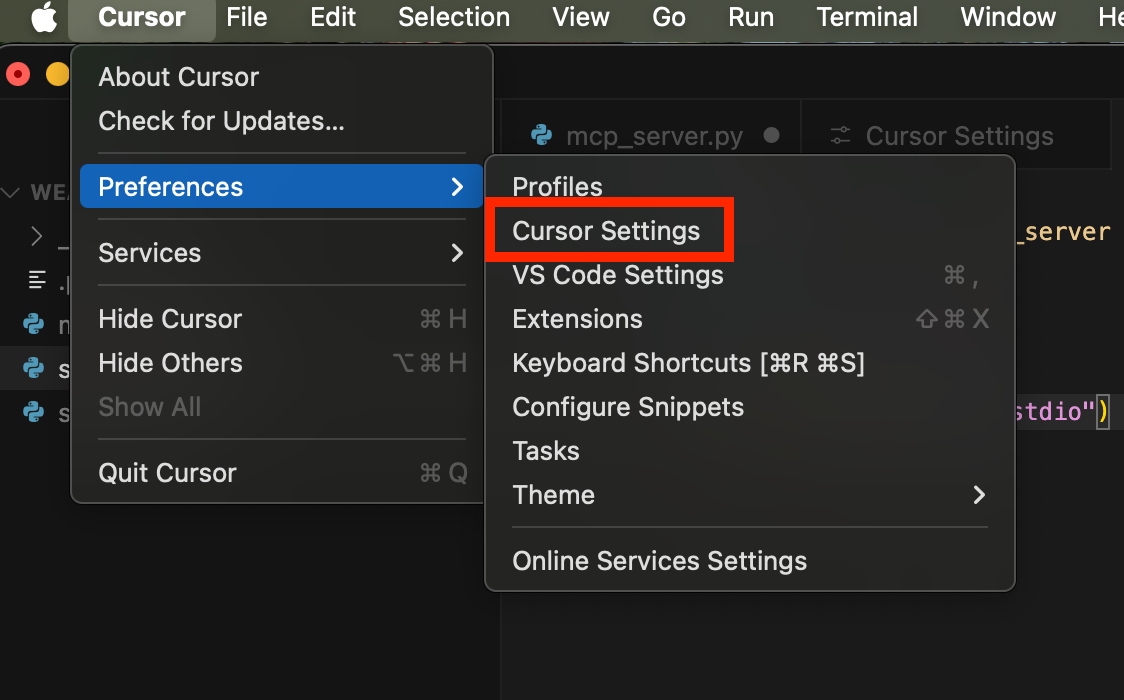Open the Cursor application menu

141,17
